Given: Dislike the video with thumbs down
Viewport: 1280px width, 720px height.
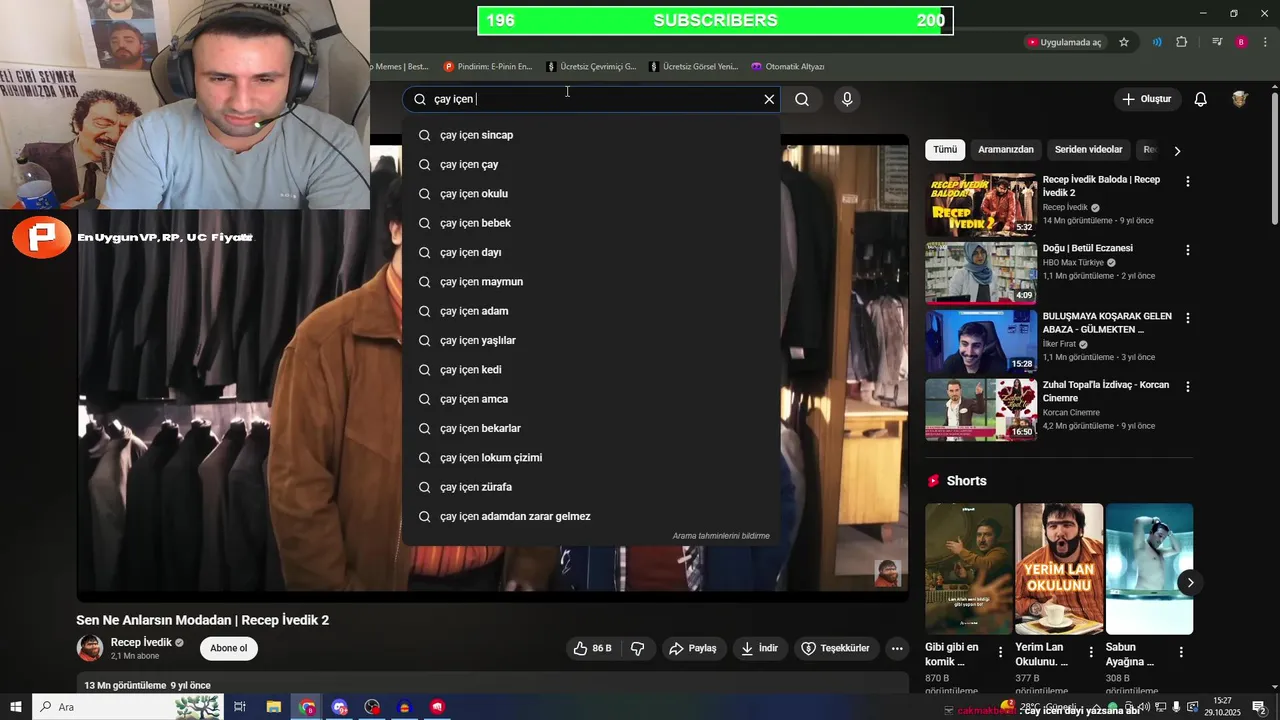Looking at the screenshot, I should tap(638, 648).
